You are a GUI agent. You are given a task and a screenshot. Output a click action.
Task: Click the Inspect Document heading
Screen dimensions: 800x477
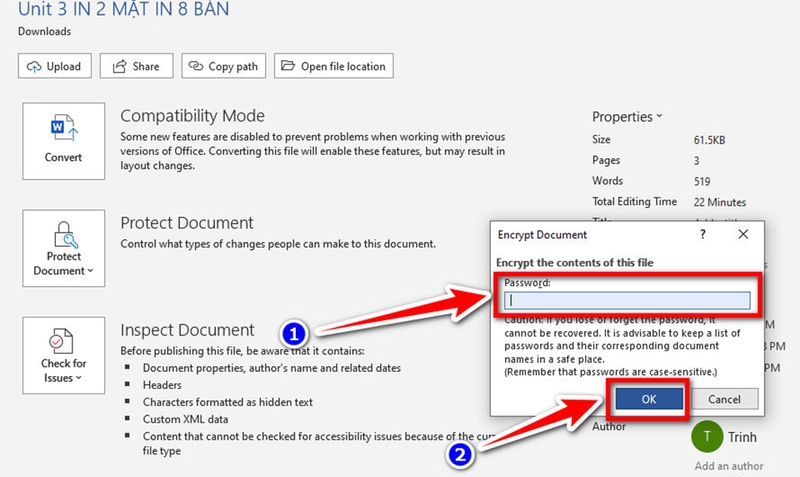pyautogui.click(x=187, y=330)
